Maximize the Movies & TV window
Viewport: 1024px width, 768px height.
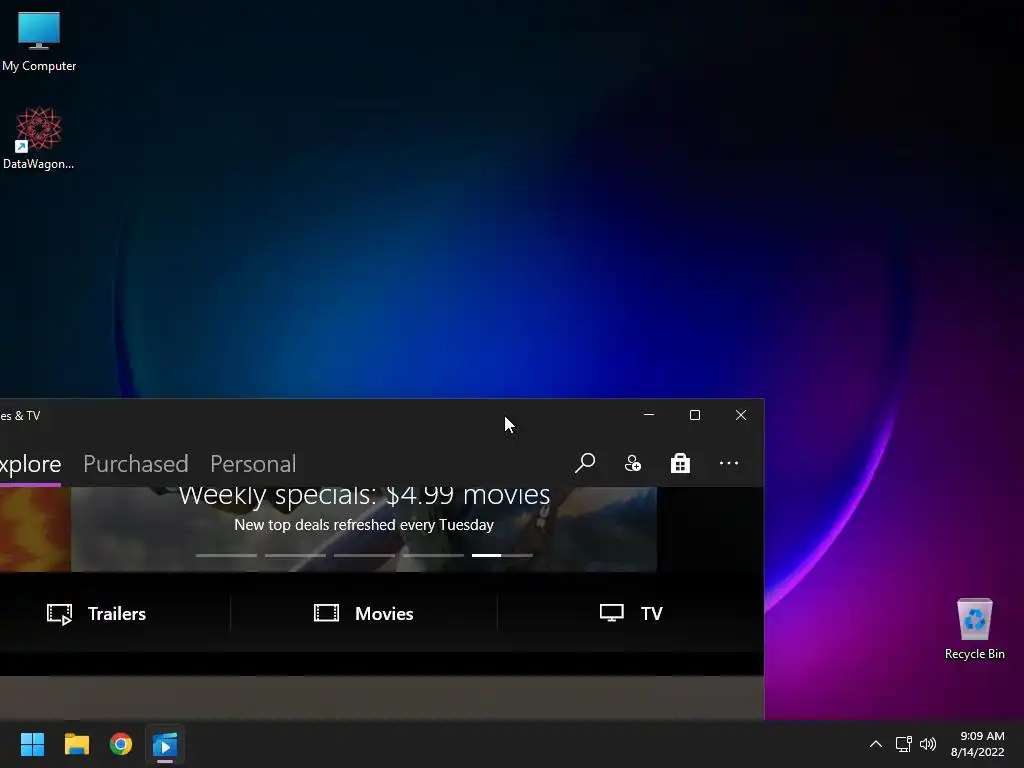(695, 415)
